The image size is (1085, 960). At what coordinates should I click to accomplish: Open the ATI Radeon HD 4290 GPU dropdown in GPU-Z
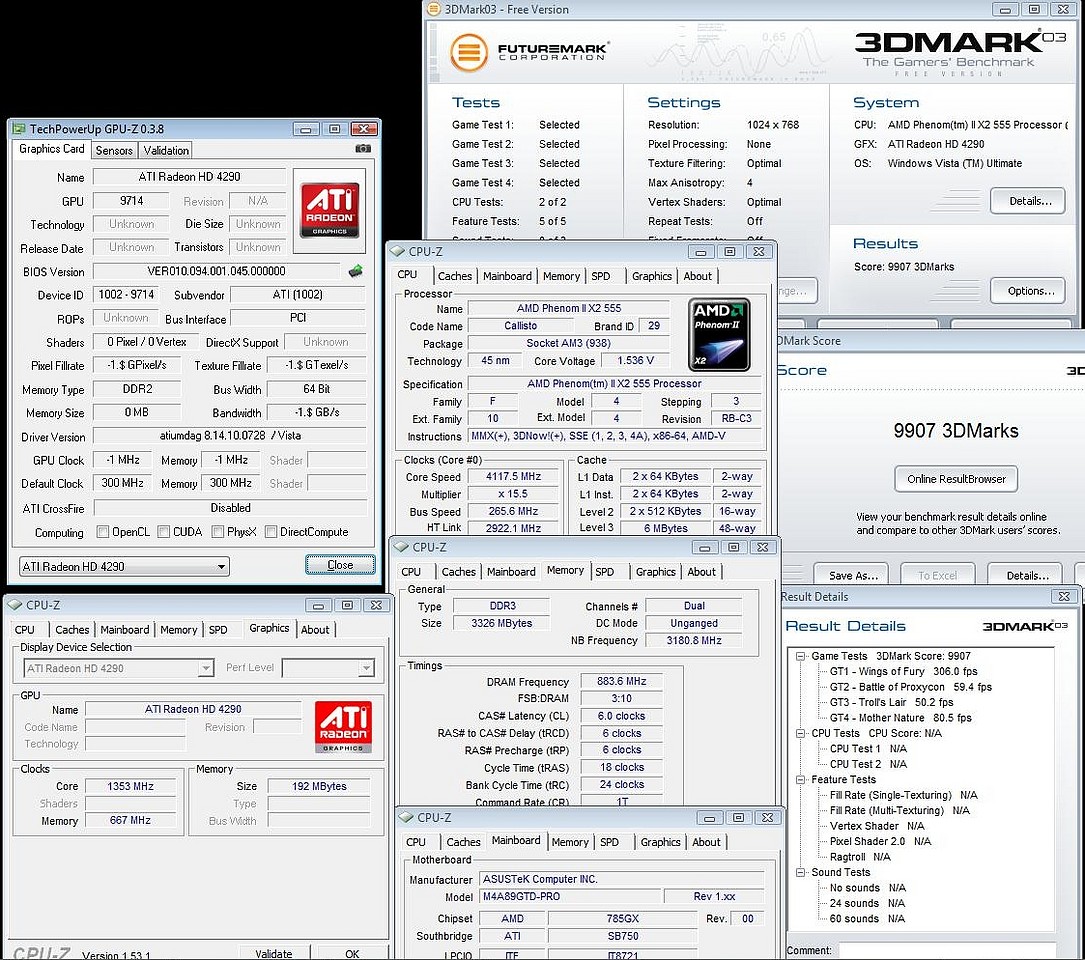124,566
